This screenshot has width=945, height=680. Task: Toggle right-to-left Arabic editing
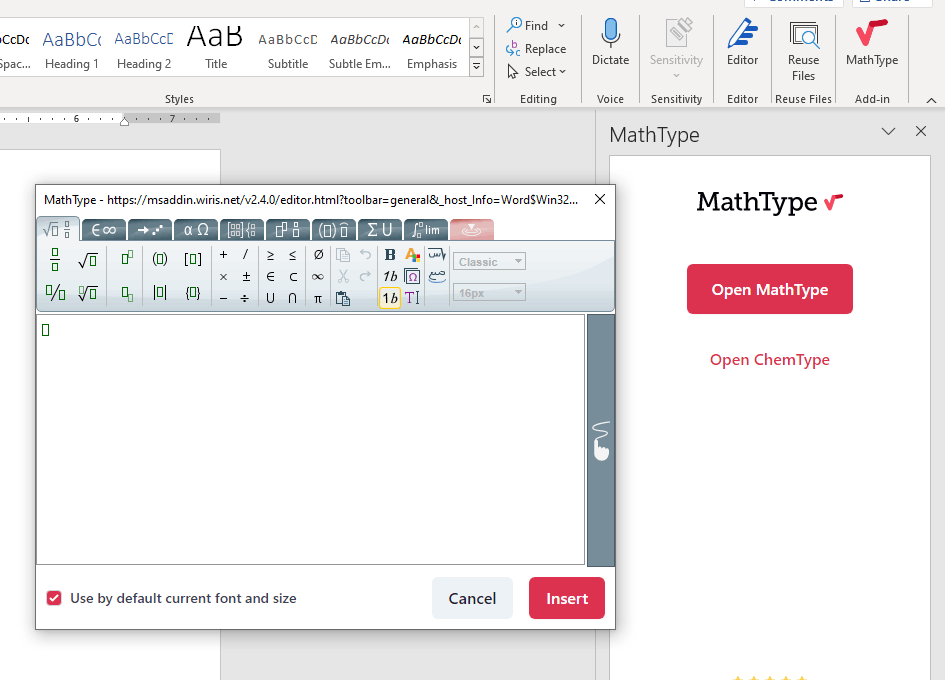(x=437, y=254)
